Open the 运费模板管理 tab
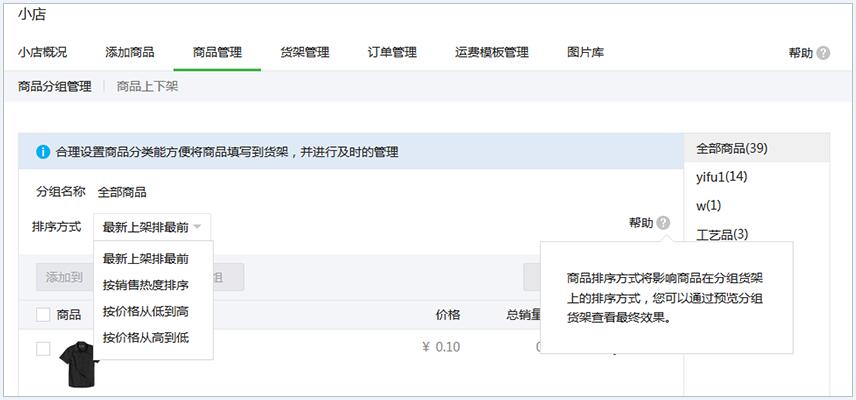The width and height of the screenshot is (856, 400). (491, 52)
